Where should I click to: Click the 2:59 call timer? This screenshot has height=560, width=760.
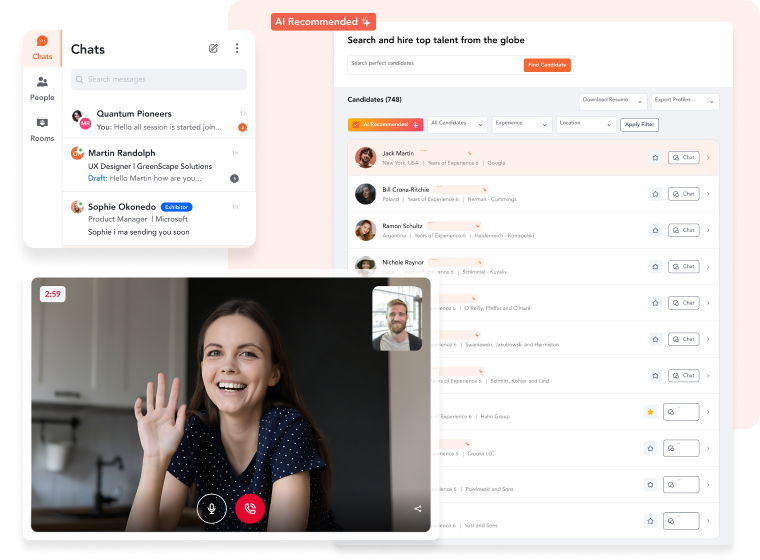click(x=53, y=294)
